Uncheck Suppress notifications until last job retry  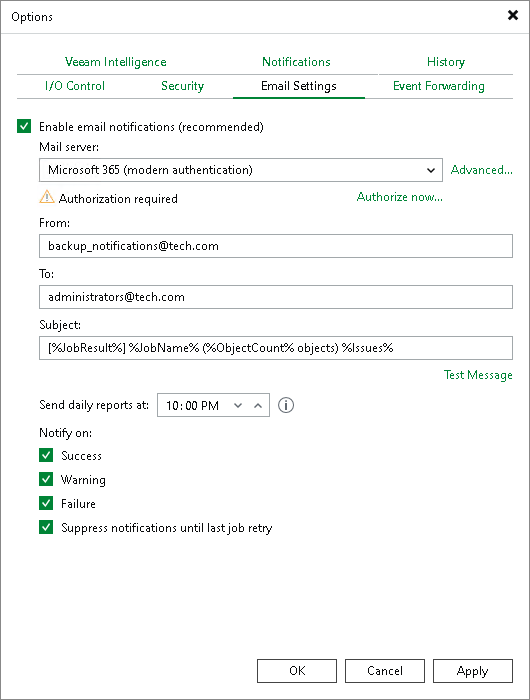[x=46, y=527]
